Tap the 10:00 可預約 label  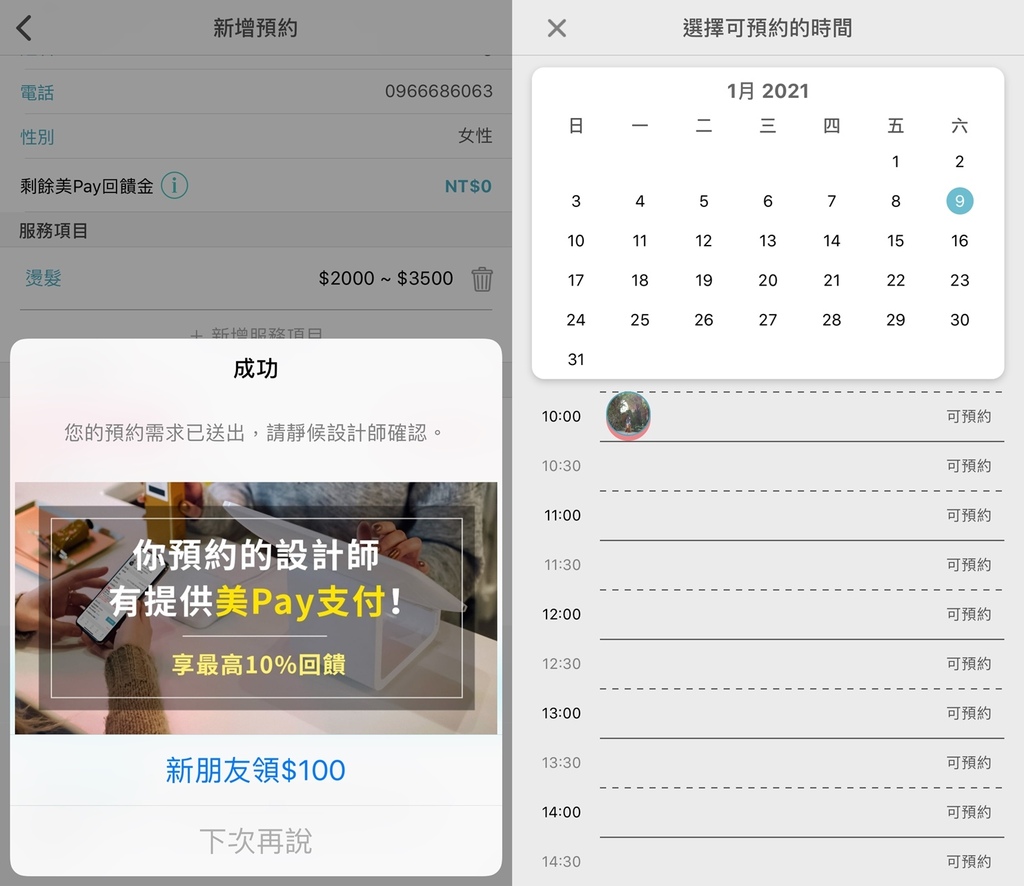[968, 417]
